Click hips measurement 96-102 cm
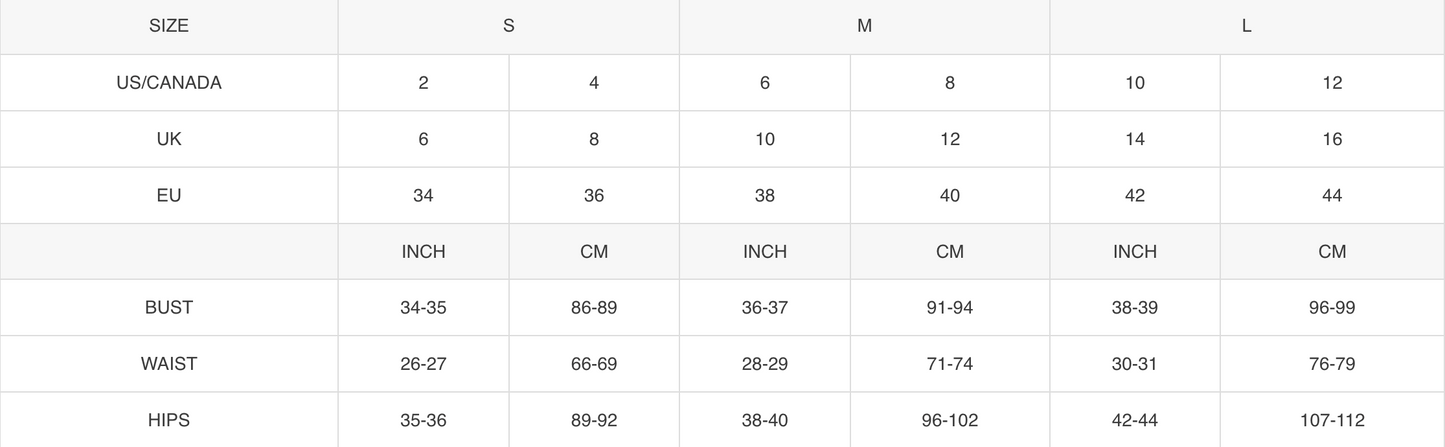Viewport: 1445px width, 447px height. coord(950,420)
